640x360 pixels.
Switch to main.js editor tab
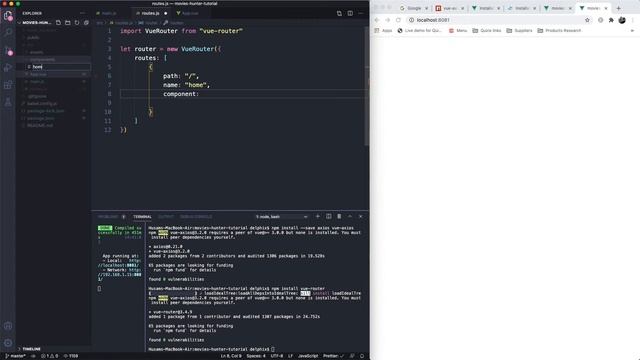click(x=109, y=13)
